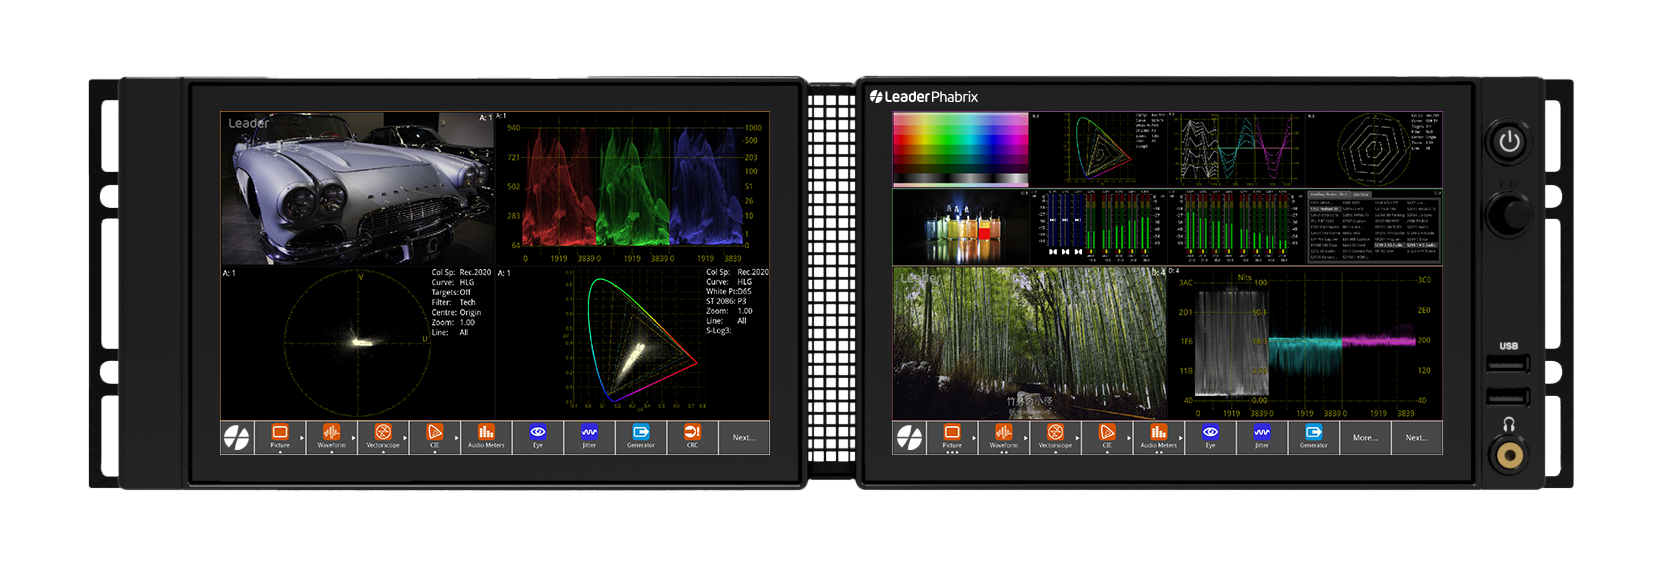1665x563 pixels.
Task: Expand the Picture submenu arrow on left display
Action: tap(302, 438)
